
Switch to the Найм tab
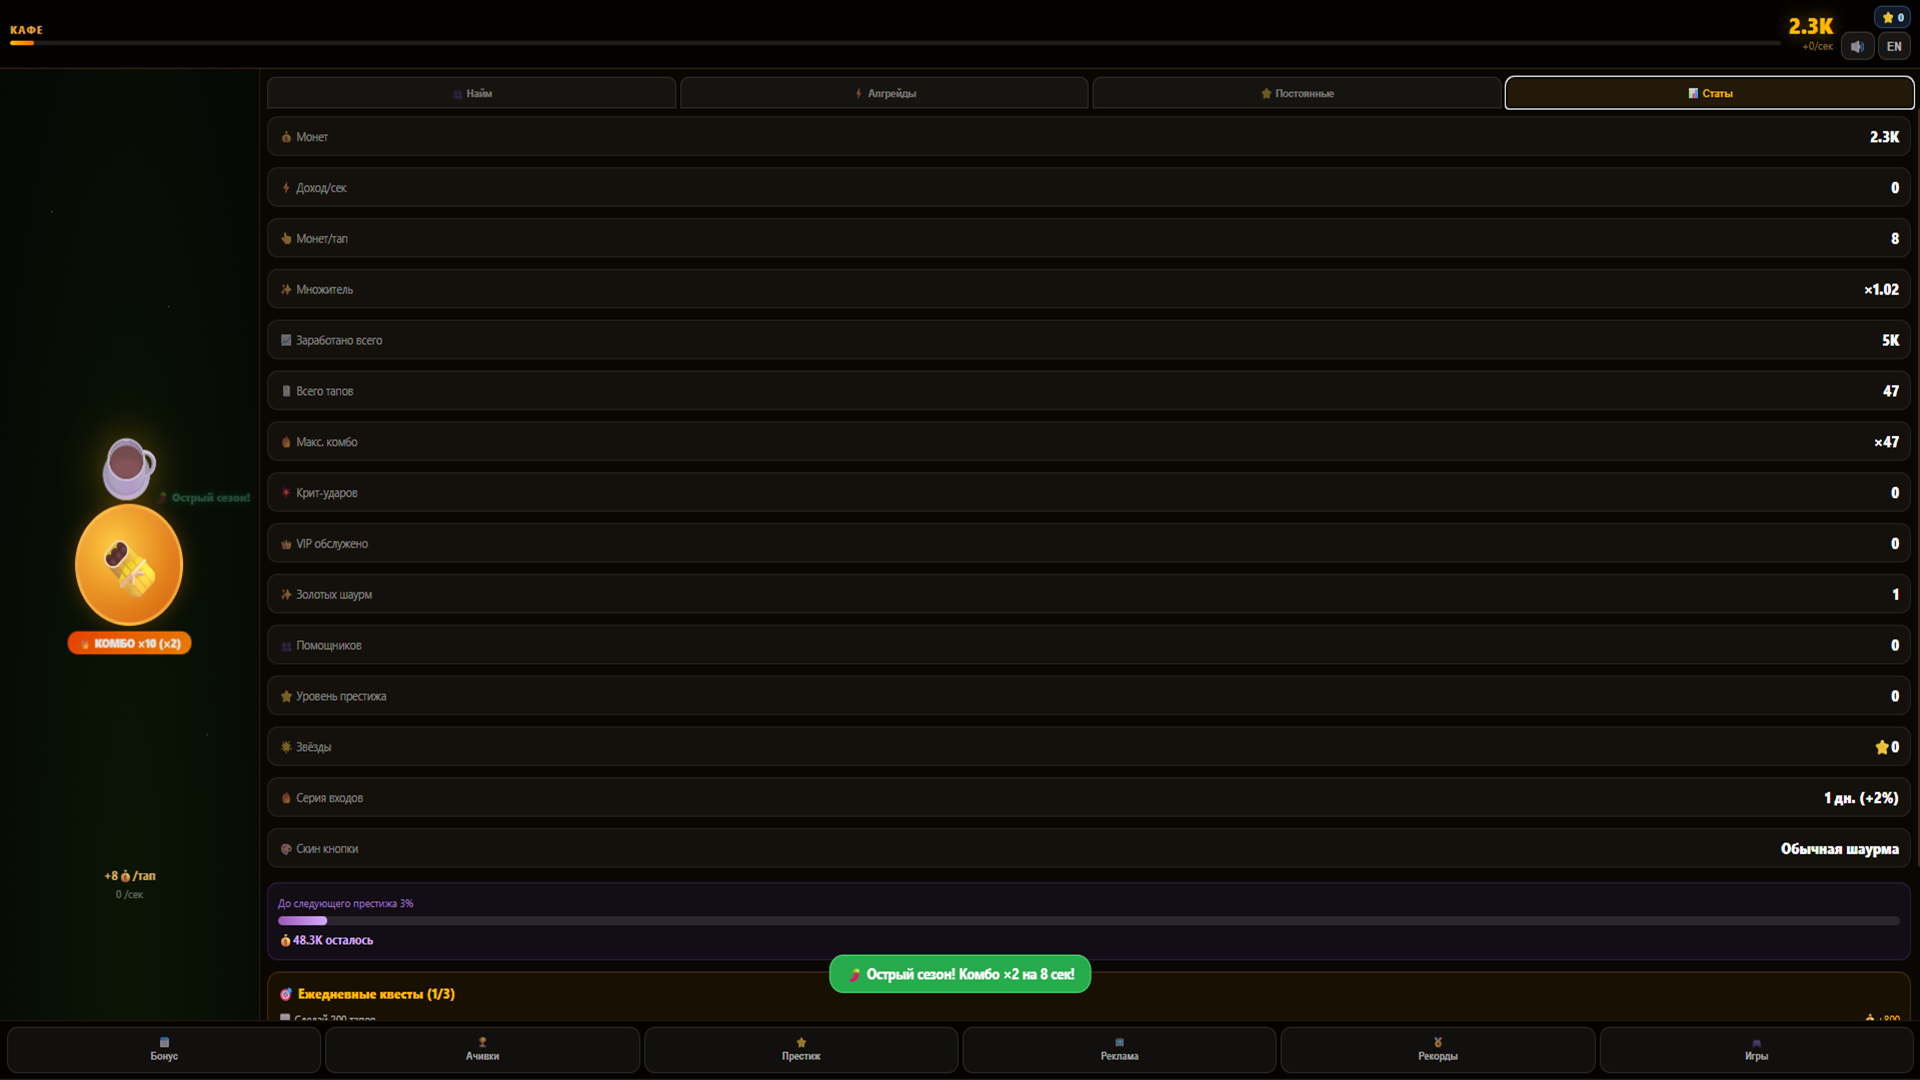click(472, 93)
